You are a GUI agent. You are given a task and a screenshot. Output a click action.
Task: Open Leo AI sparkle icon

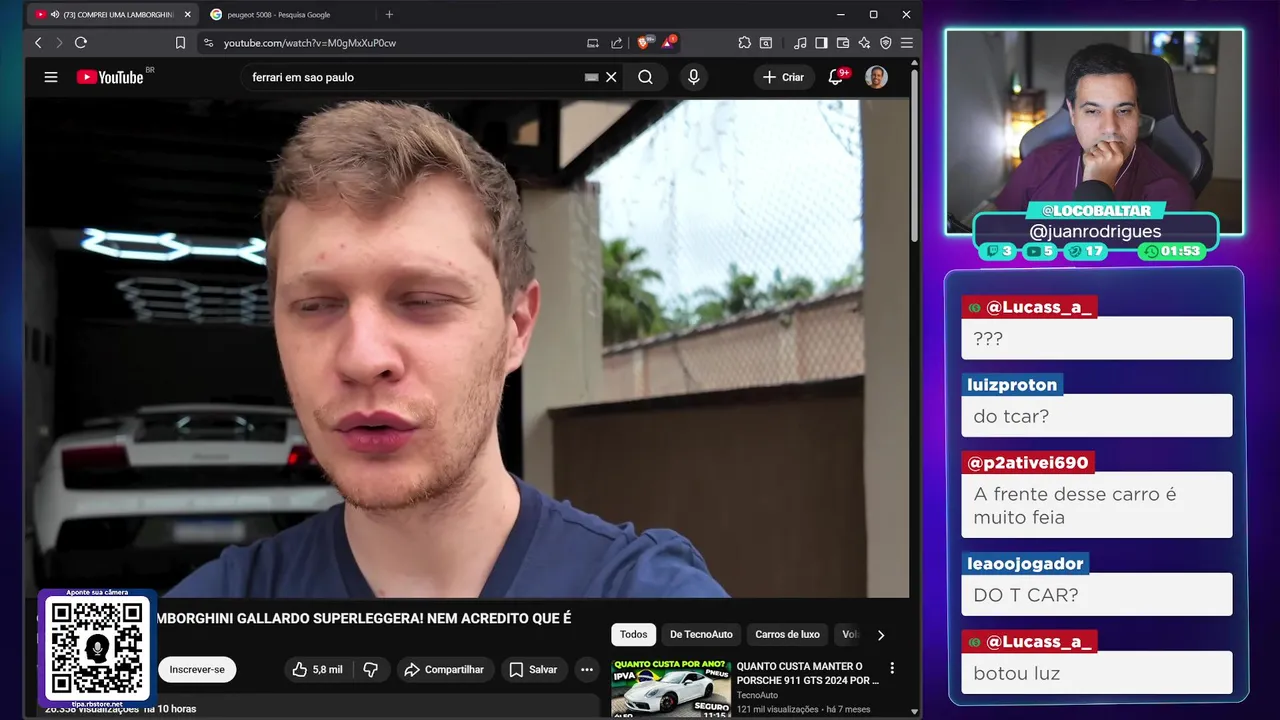point(864,43)
